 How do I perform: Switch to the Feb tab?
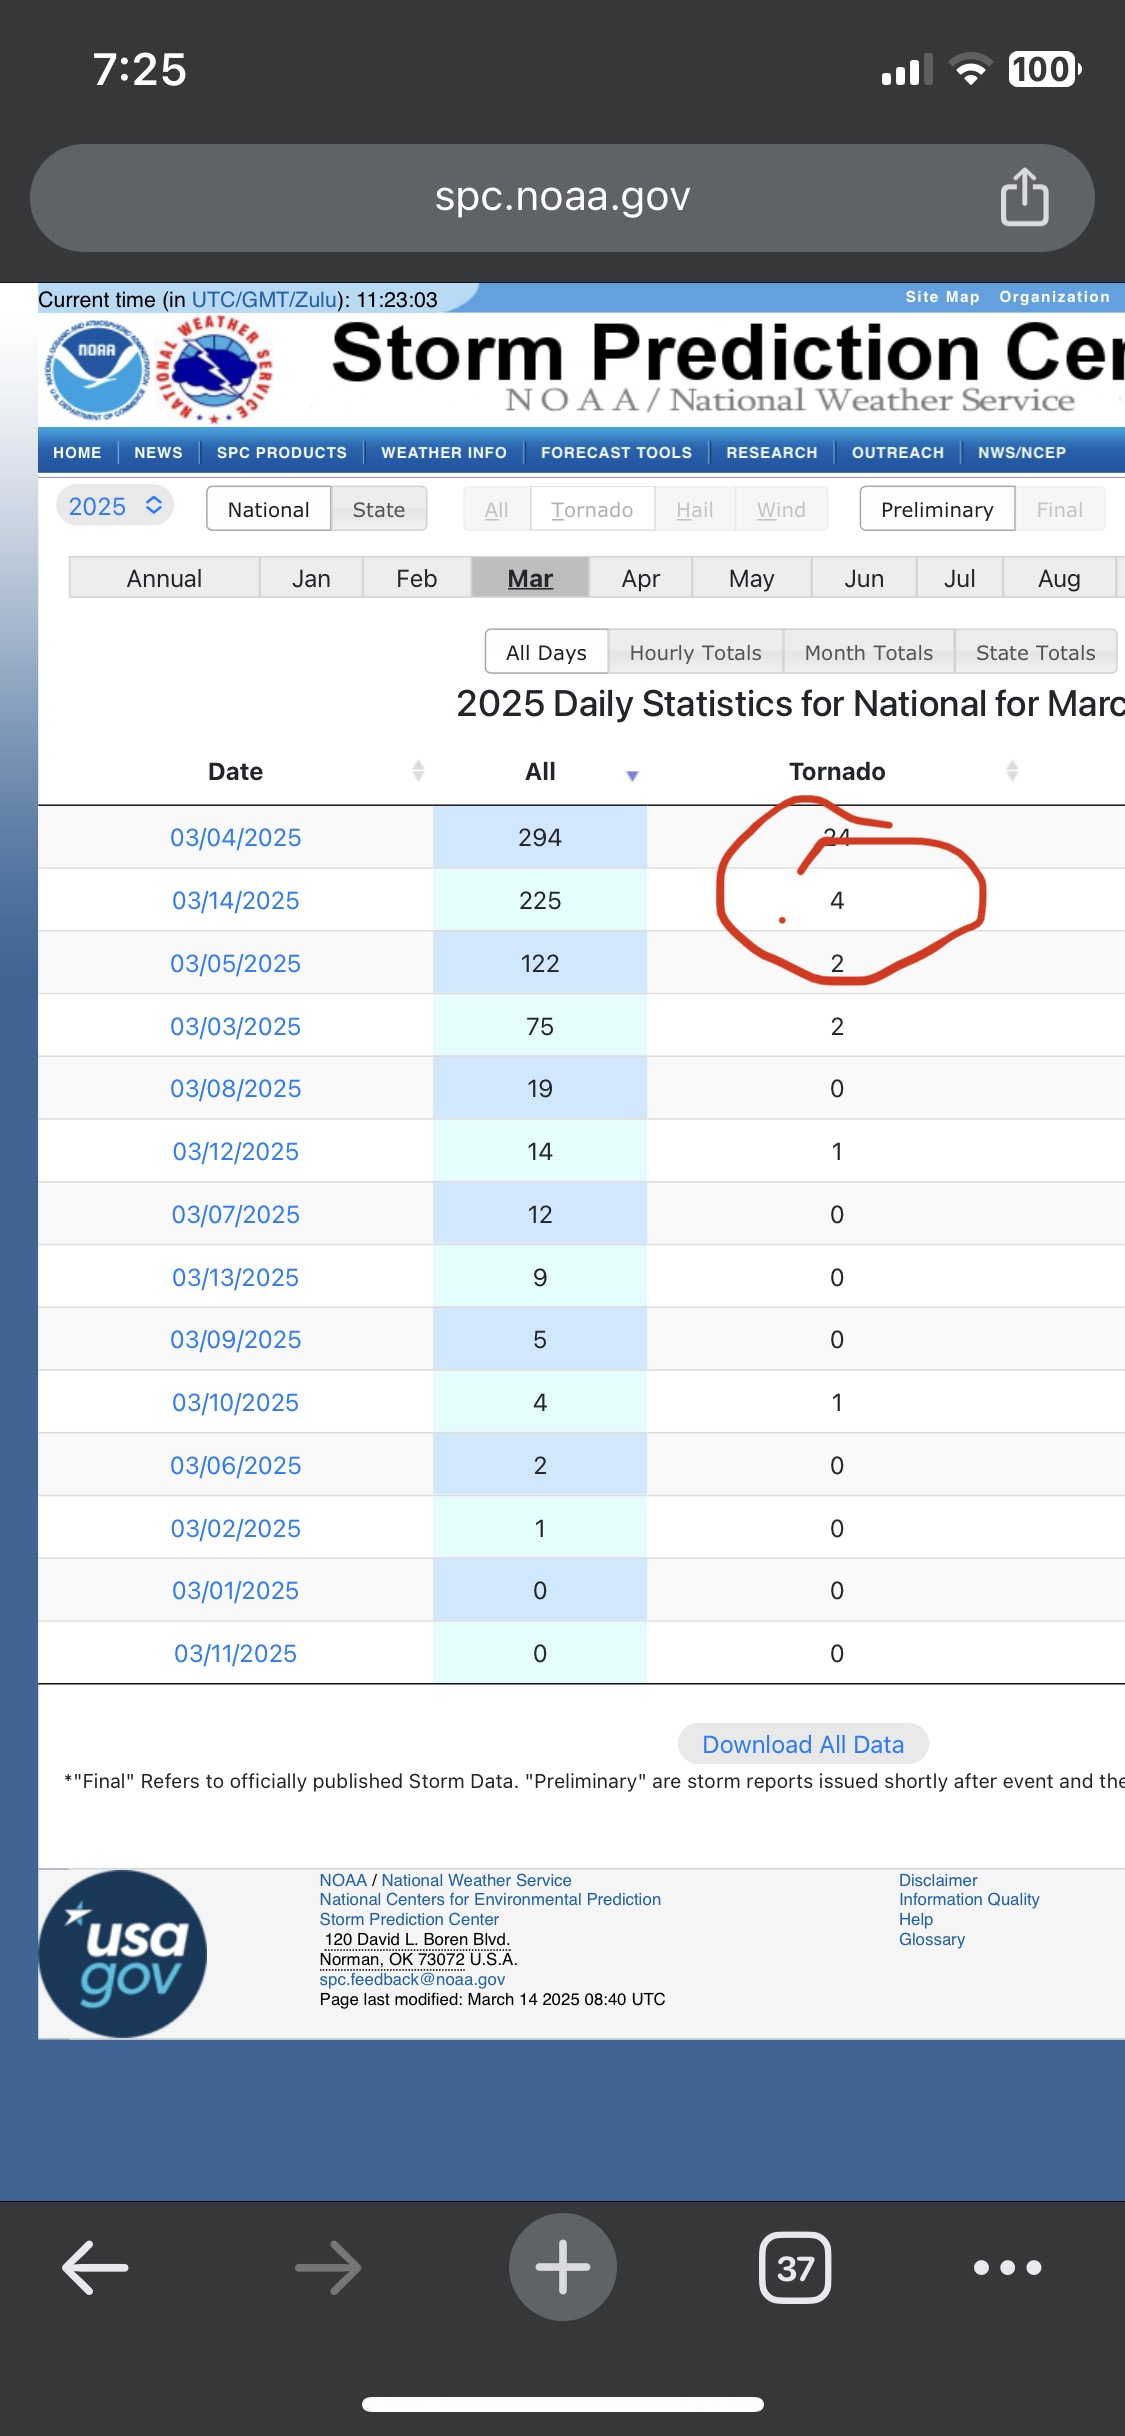[x=416, y=578]
